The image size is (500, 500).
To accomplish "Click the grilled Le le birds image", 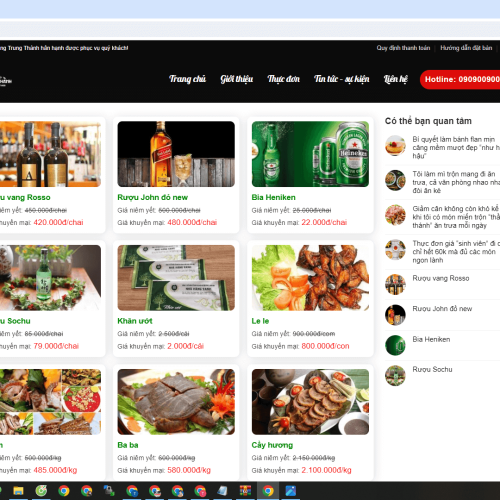I will pos(310,278).
